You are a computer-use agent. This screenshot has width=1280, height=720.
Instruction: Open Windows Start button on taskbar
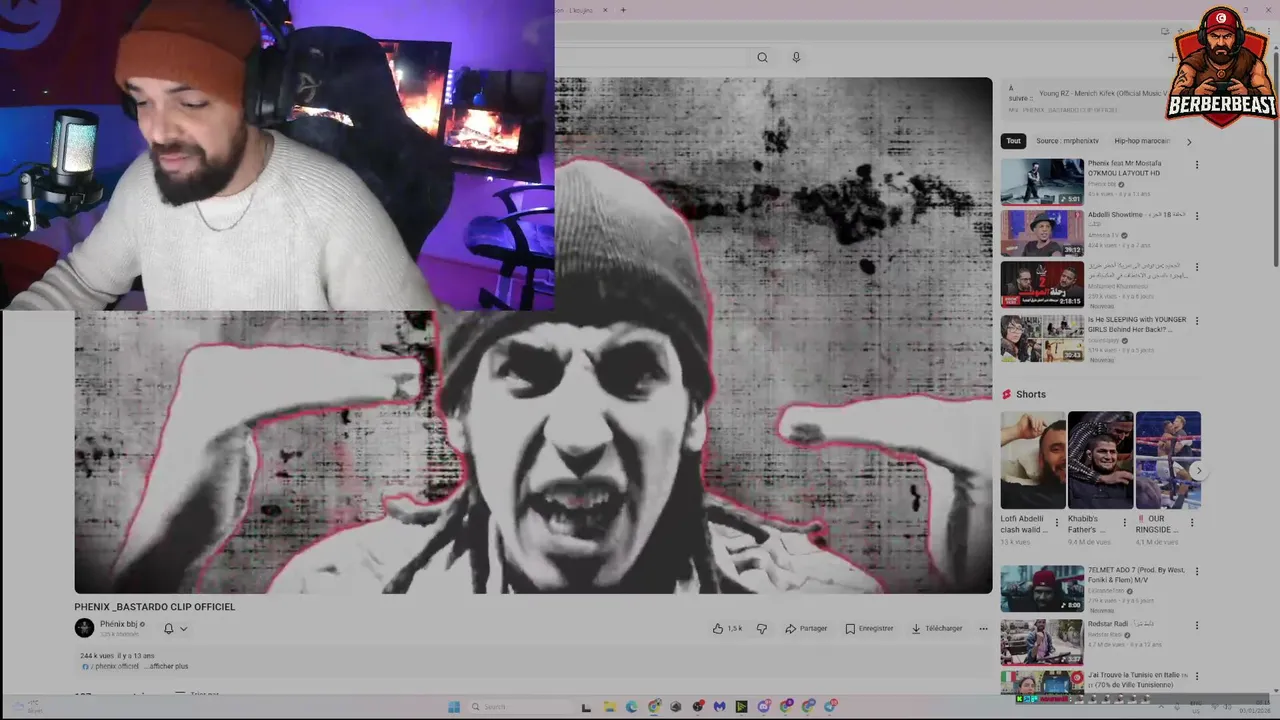(x=454, y=706)
